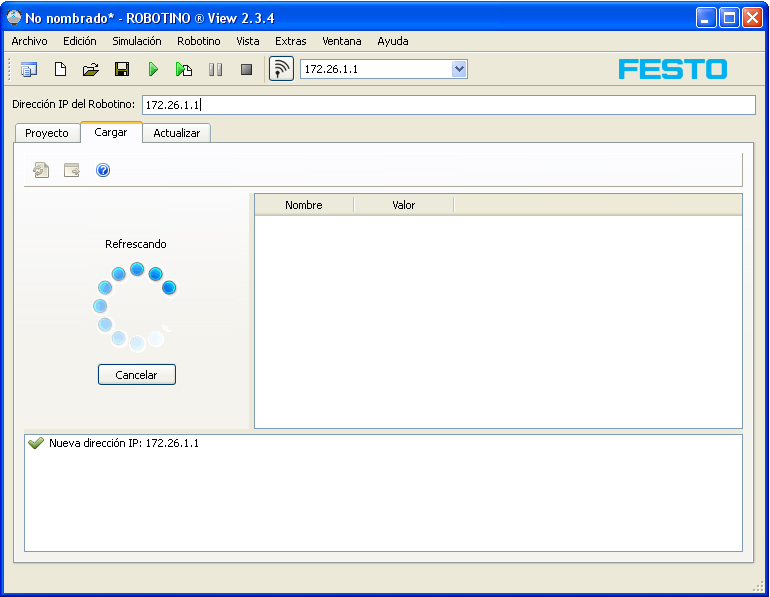Maximize the ROBOTINO View window
This screenshot has height=597, width=770.
(729, 18)
